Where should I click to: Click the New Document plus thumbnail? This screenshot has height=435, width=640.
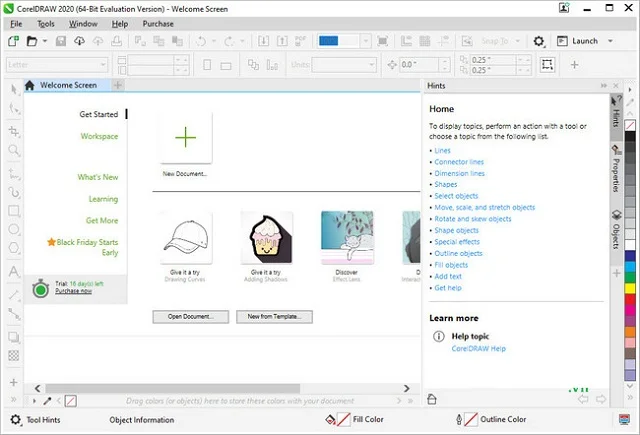click(x=186, y=138)
